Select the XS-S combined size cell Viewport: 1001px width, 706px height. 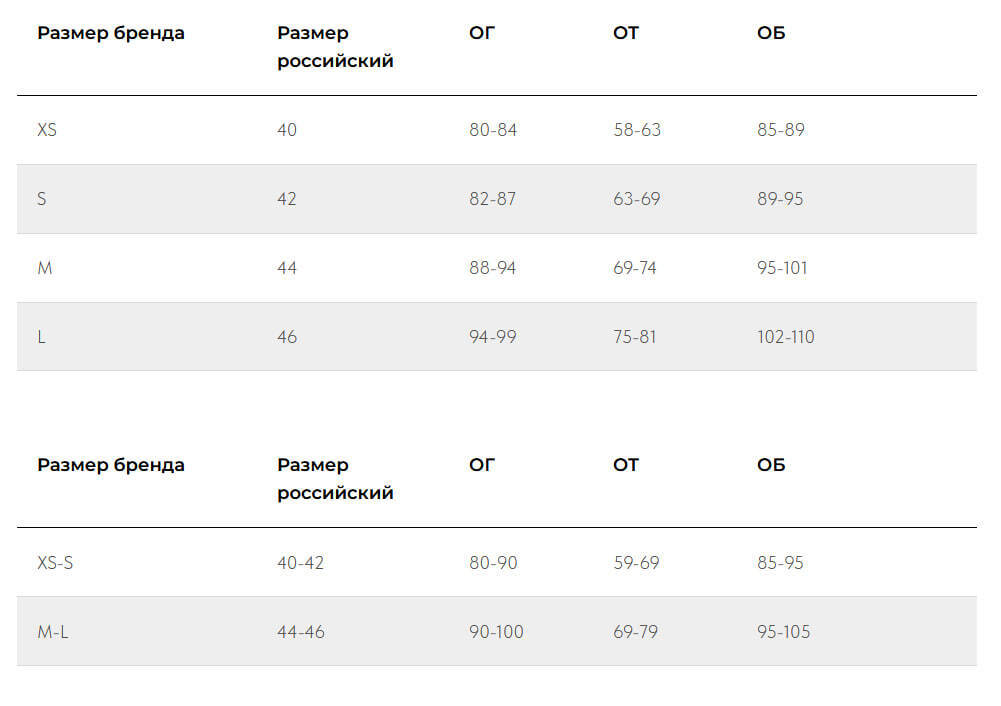tap(55, 563)
